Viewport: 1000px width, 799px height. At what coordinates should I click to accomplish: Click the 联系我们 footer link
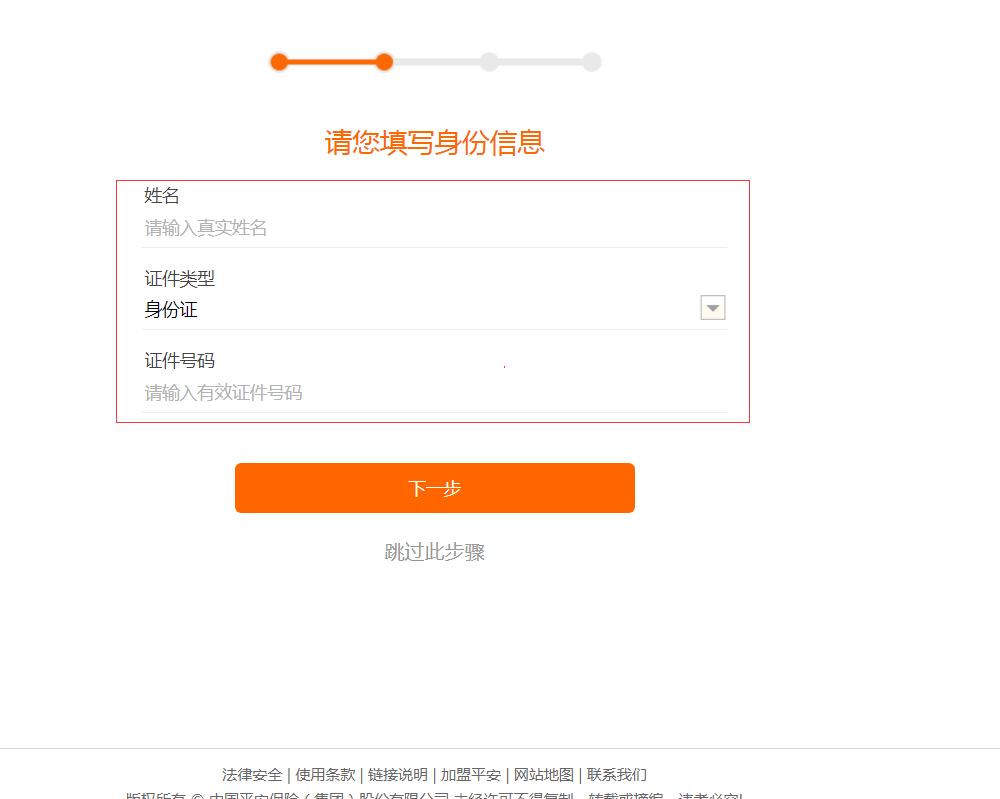[x=617, y=775]
